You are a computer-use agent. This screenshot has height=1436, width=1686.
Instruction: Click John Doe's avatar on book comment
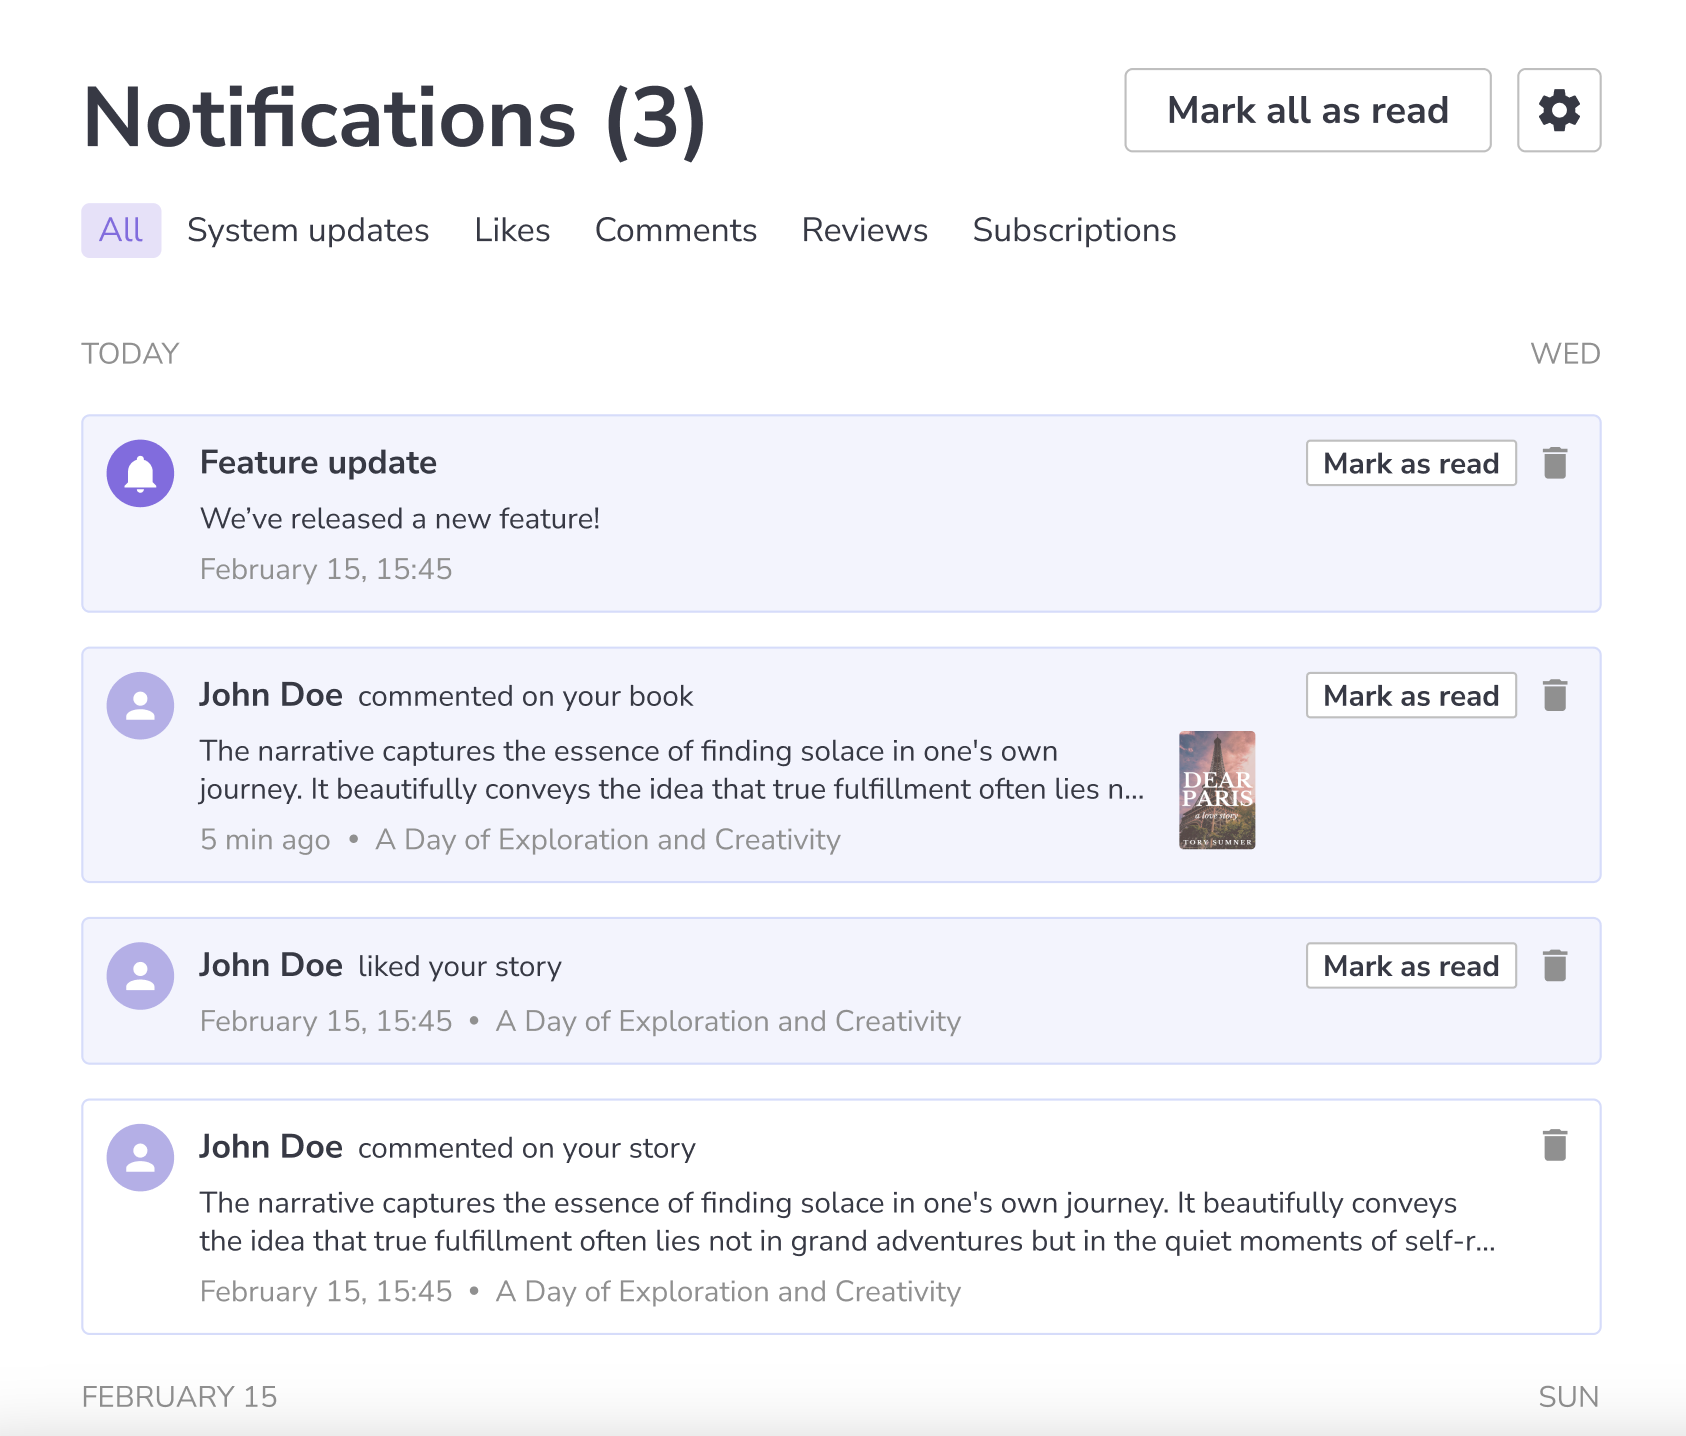140,704
